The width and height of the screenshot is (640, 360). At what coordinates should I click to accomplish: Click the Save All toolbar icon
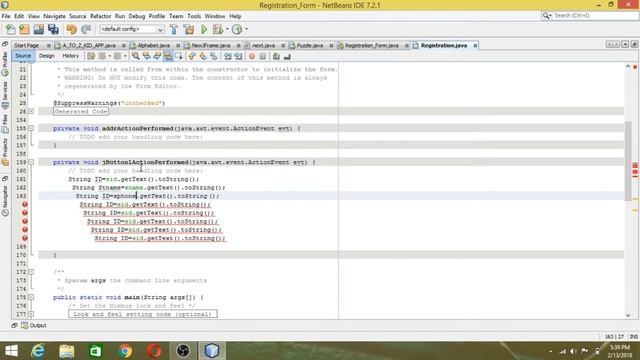pos(53,29)
